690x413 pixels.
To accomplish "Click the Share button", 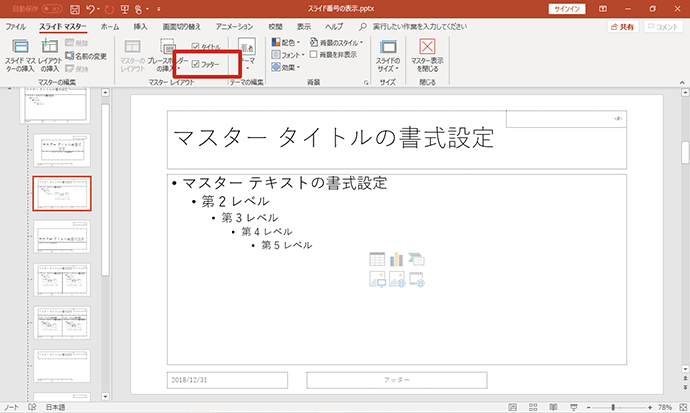I will [623, 27].
